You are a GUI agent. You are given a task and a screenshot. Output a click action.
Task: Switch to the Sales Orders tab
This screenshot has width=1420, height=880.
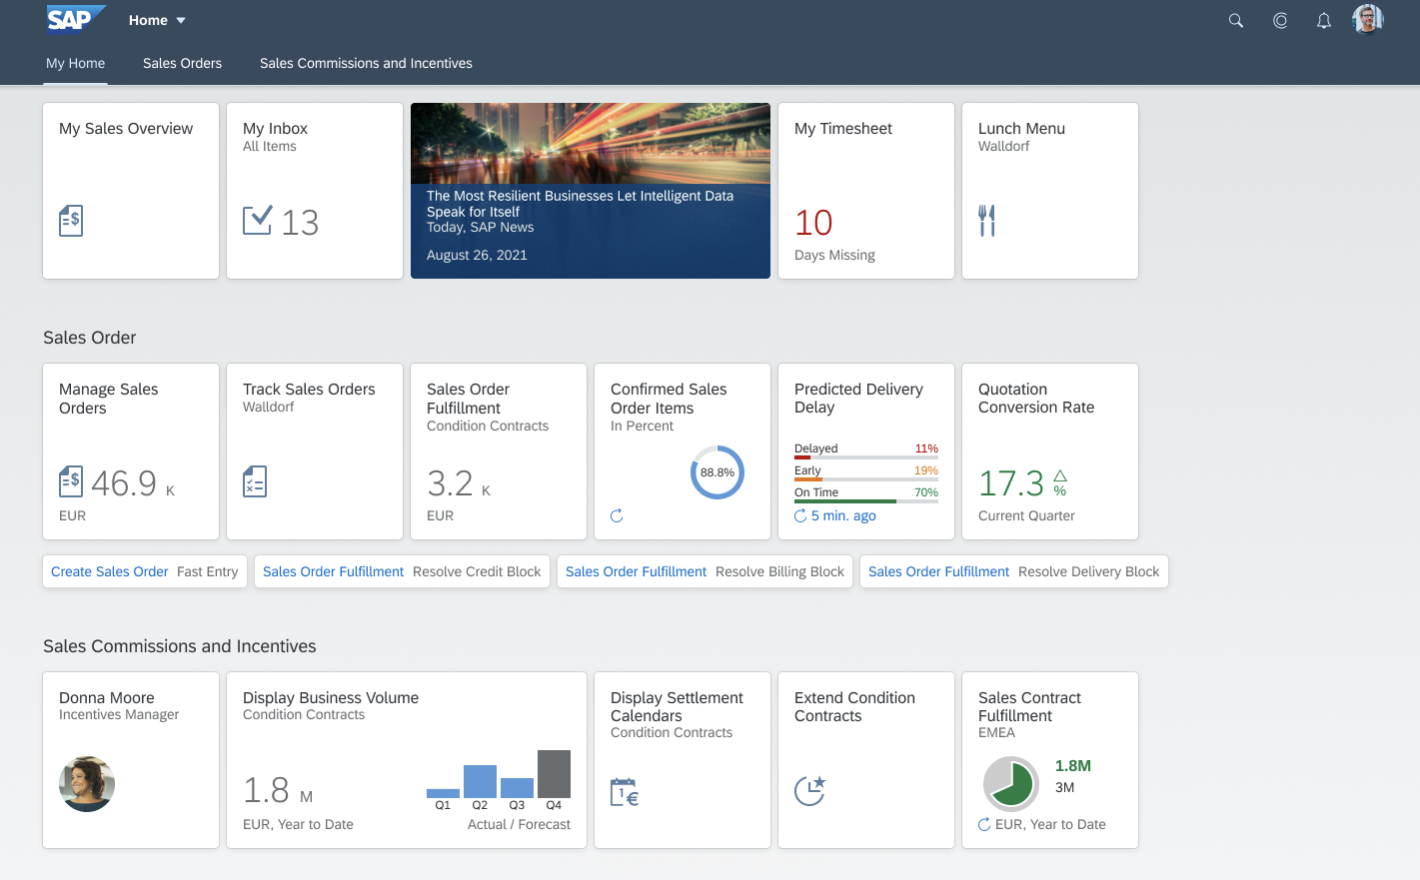[x=182, y=63]
